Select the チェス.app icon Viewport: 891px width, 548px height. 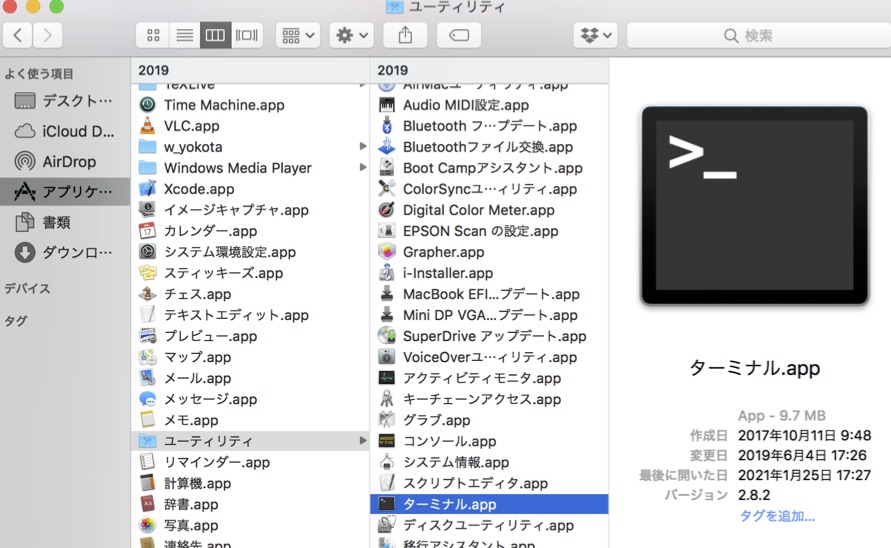click(x=147, y=293)
